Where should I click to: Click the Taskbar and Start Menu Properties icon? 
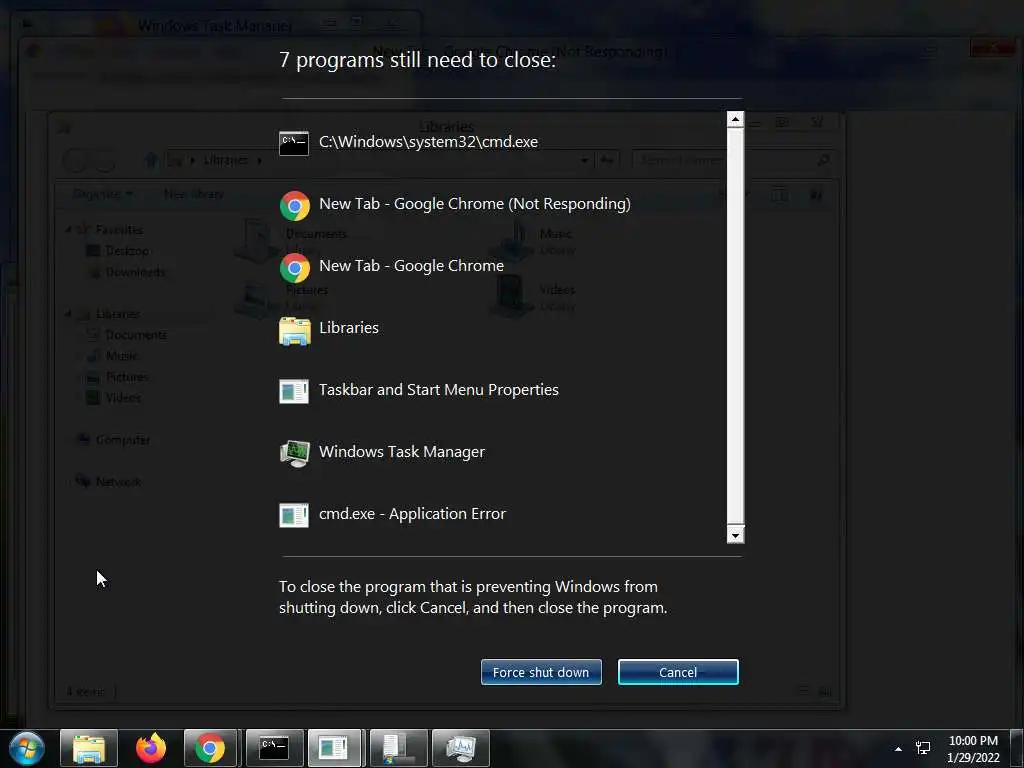pos(294,391)
